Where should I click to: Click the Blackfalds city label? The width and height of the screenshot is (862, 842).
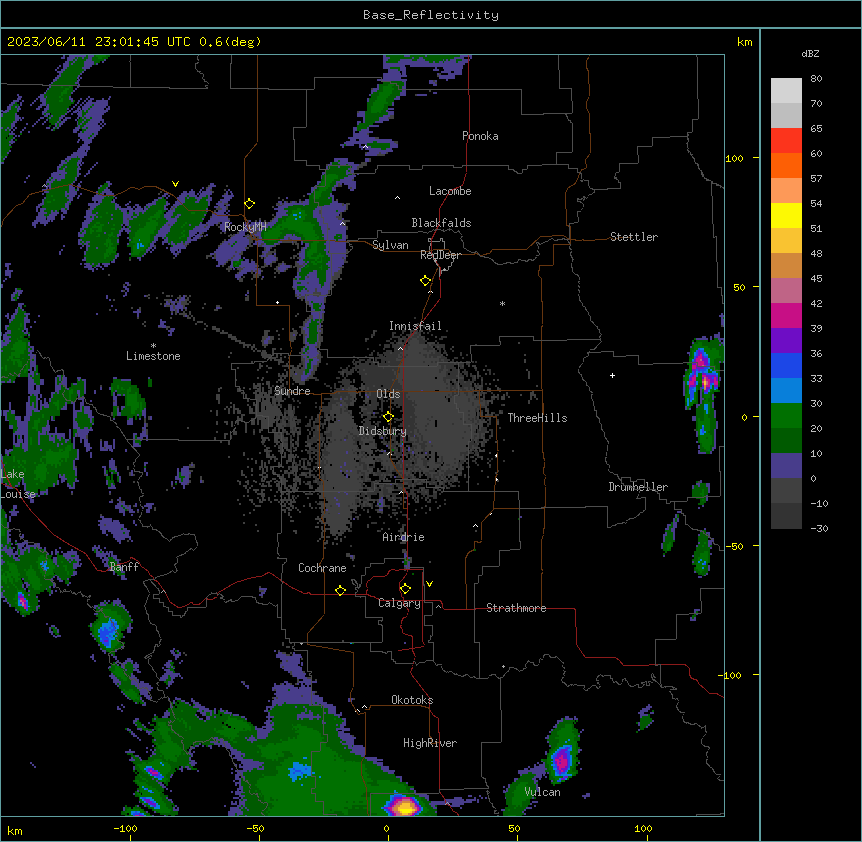point(441,223)
